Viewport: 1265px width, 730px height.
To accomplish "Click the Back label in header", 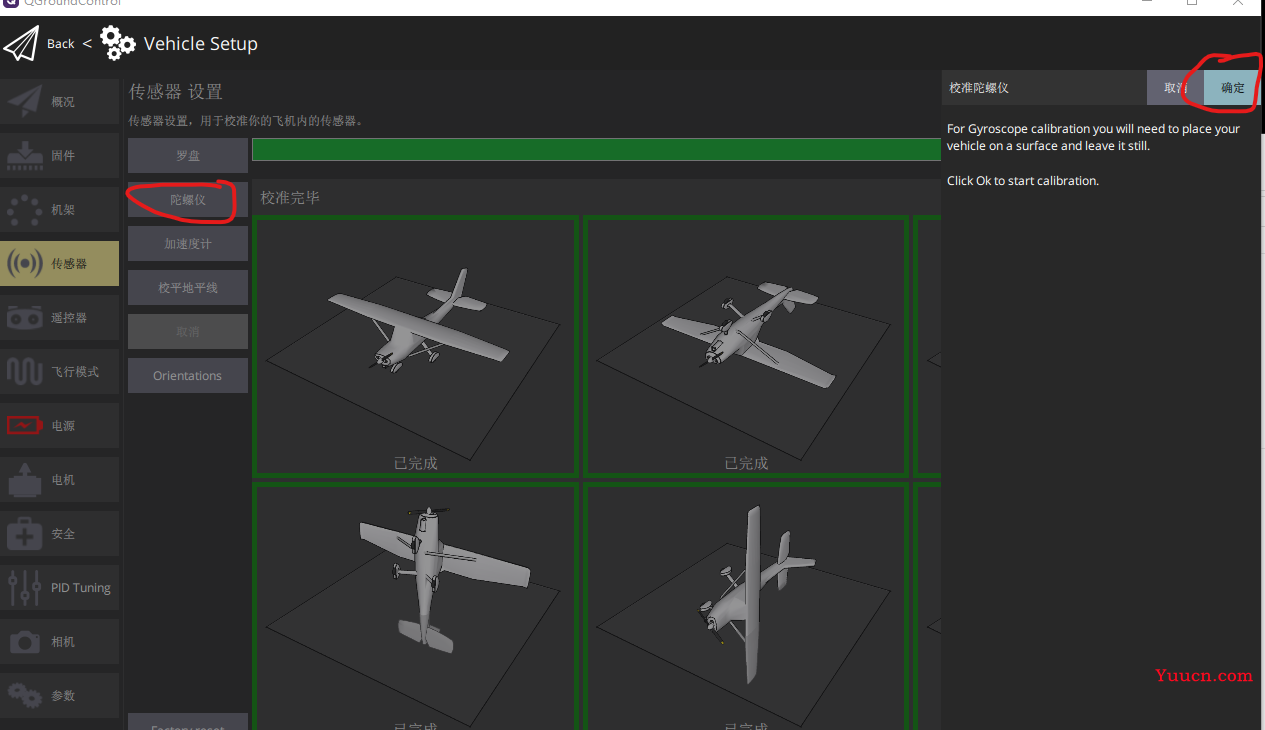I will pyautogui.click(x=61, y=44).
